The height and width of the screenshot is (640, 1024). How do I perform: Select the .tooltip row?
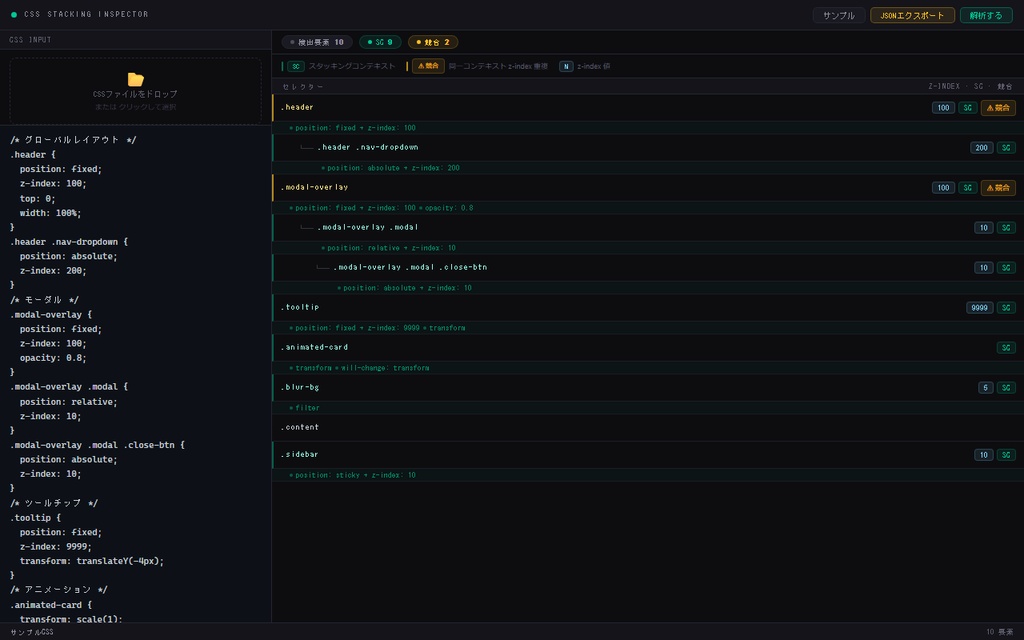coord(648,308)
